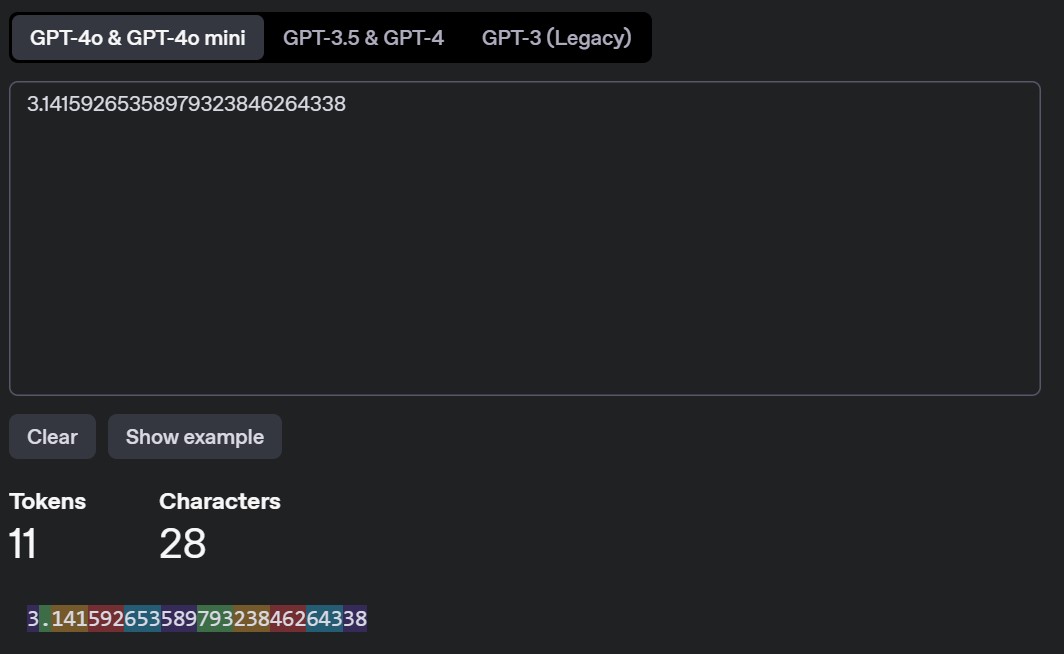Click inside the pi digits text area
The width and height of the screenshot is (1064, 654).
pyautogui.click(x=524, y=240)
